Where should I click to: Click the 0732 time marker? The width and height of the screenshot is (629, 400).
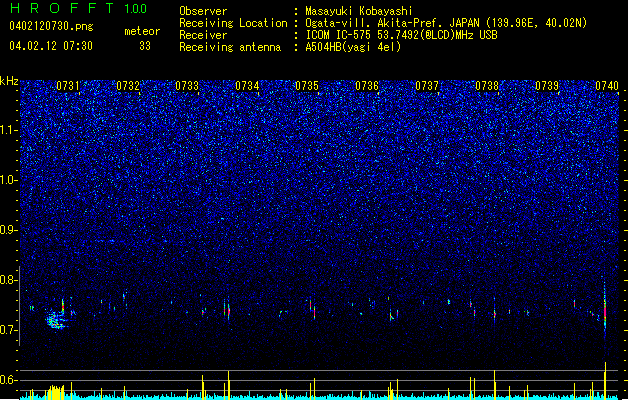pyautogui.click(x=128, y=86)
